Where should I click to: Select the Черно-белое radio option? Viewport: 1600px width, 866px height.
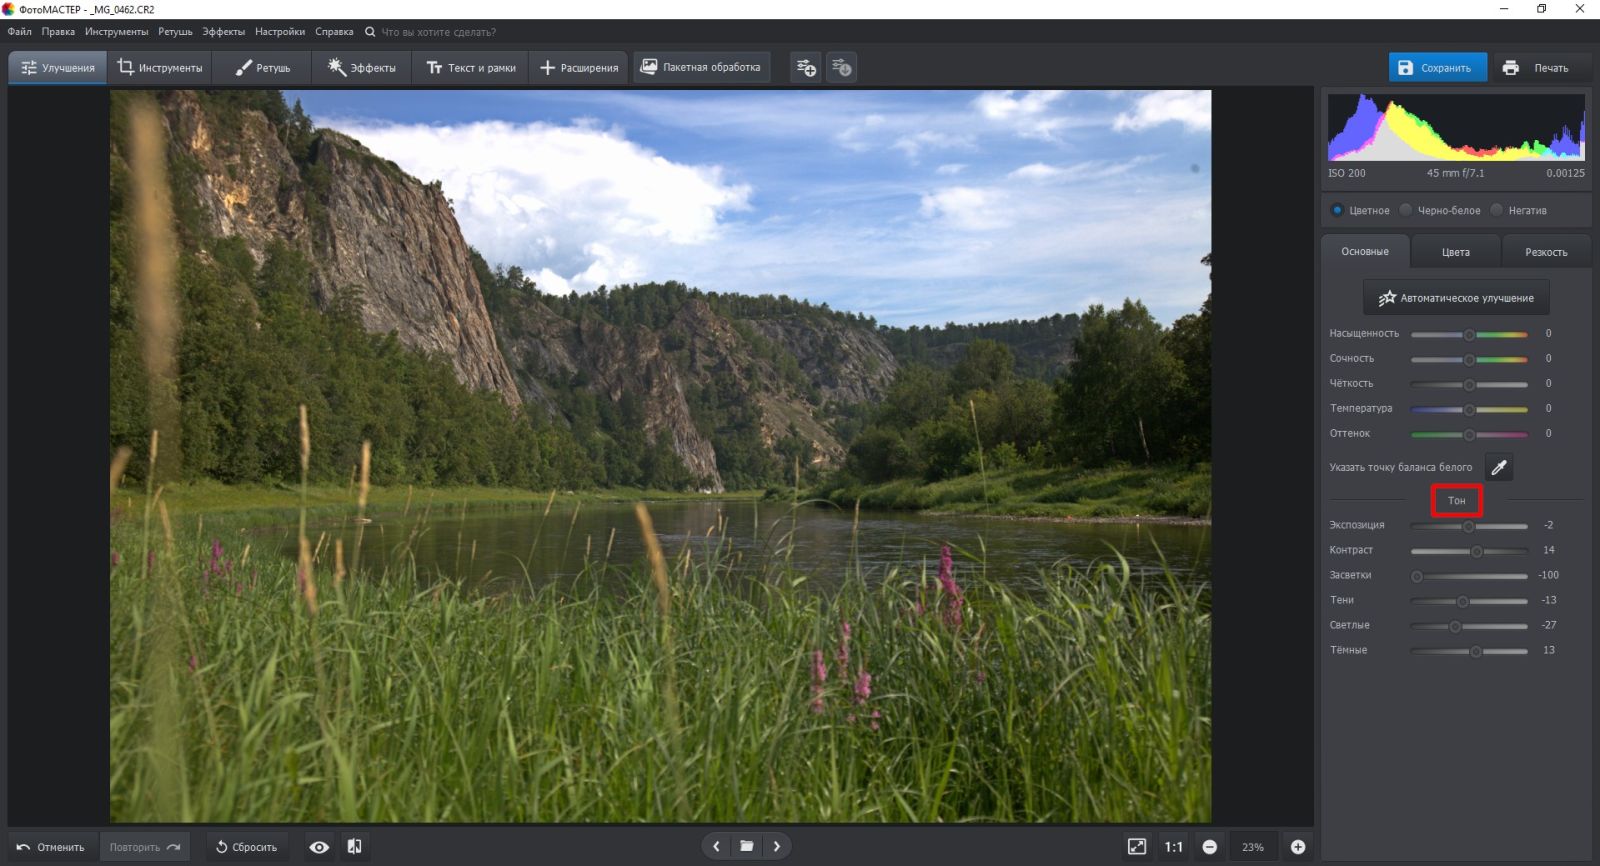(1406, 210)
